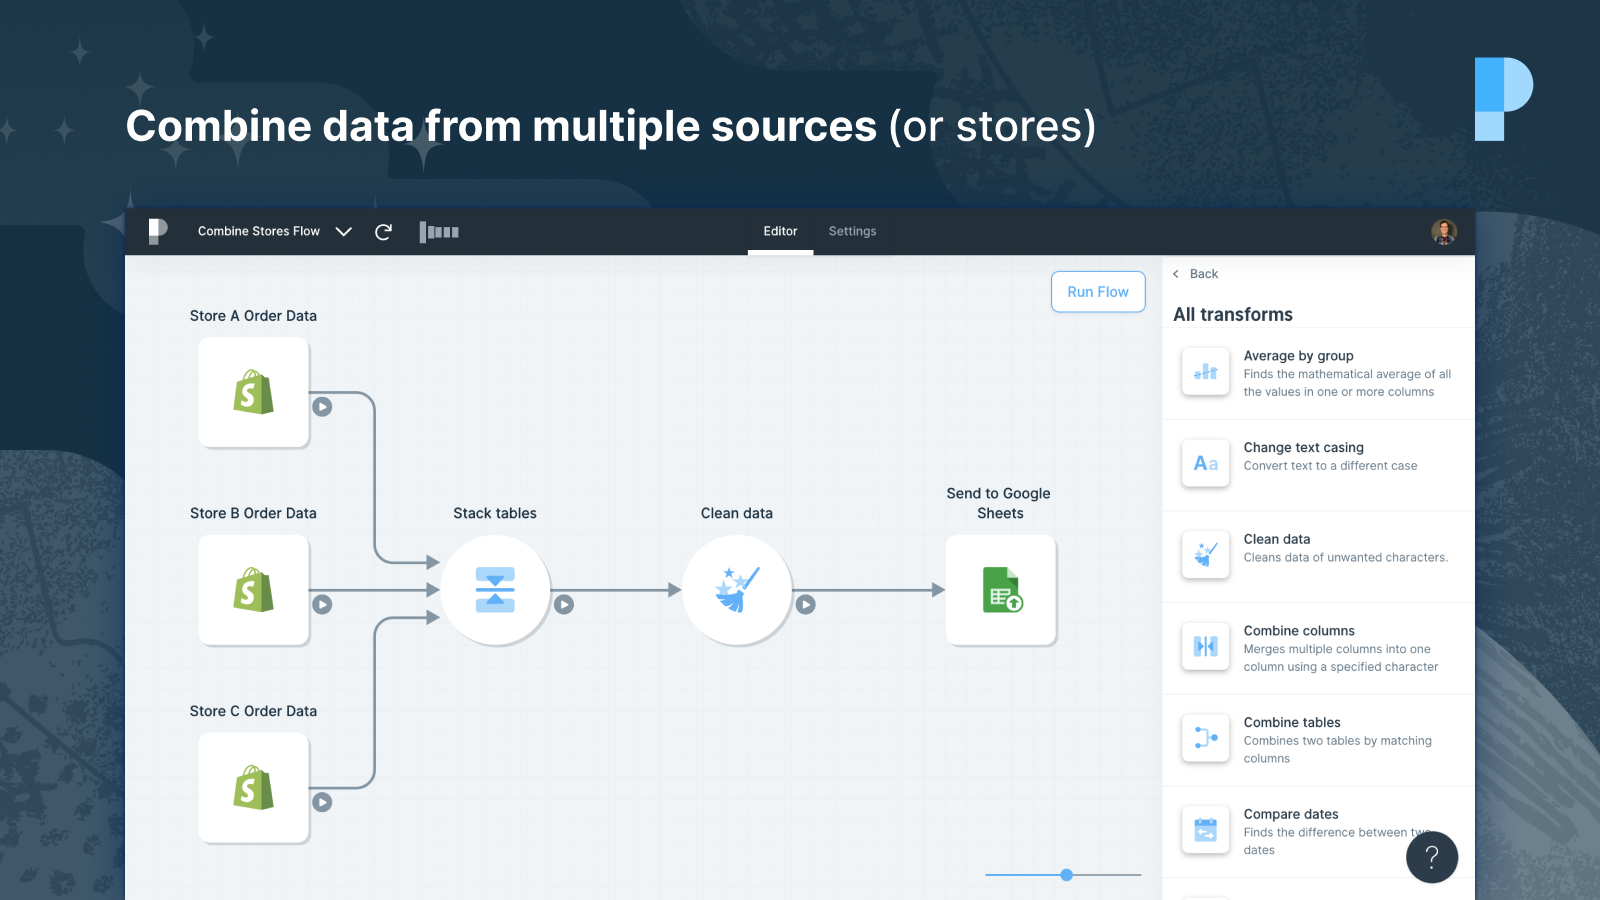Open the Clean data node in the canvas
This screenshot has height=900, width=1600.
[x=737, y=590]
